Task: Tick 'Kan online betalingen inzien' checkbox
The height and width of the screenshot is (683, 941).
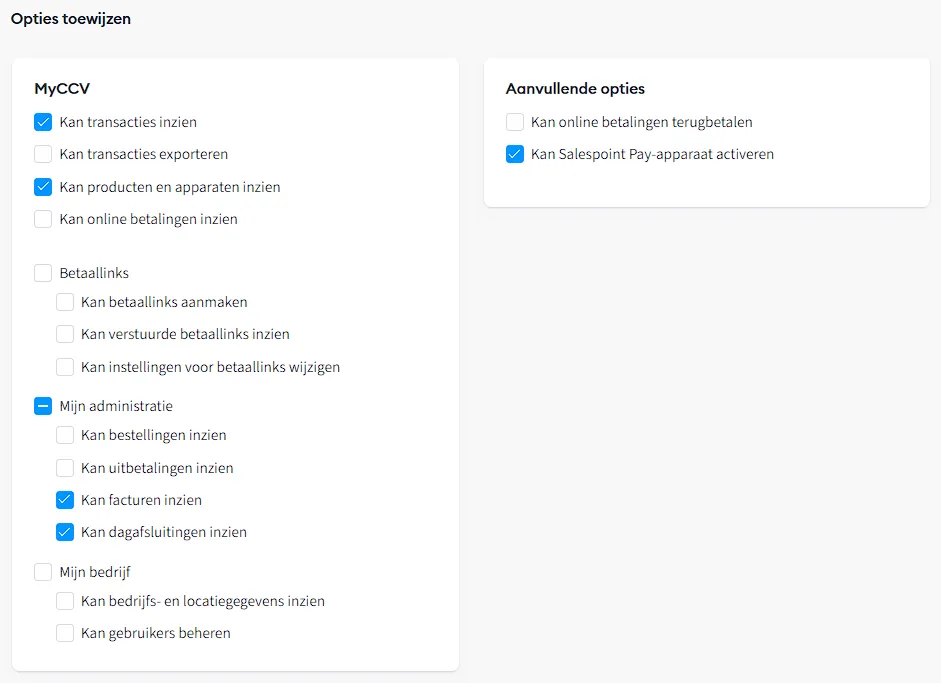Action: tap(43, 219)
